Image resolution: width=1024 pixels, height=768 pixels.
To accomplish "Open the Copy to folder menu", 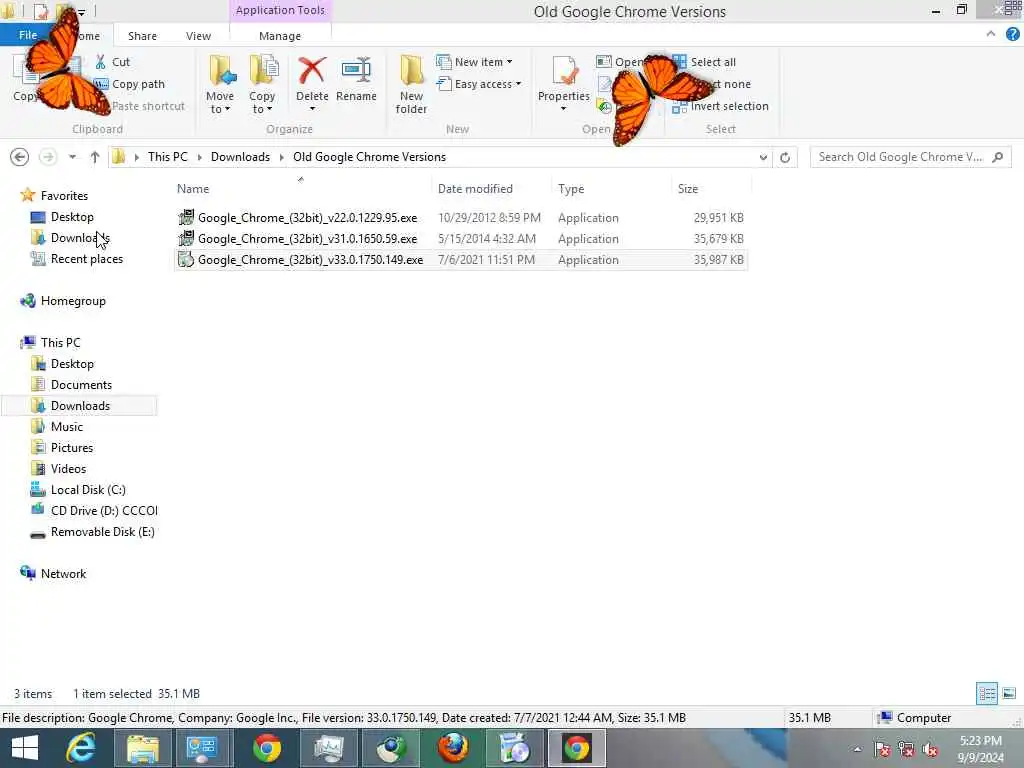I will 262,85.
